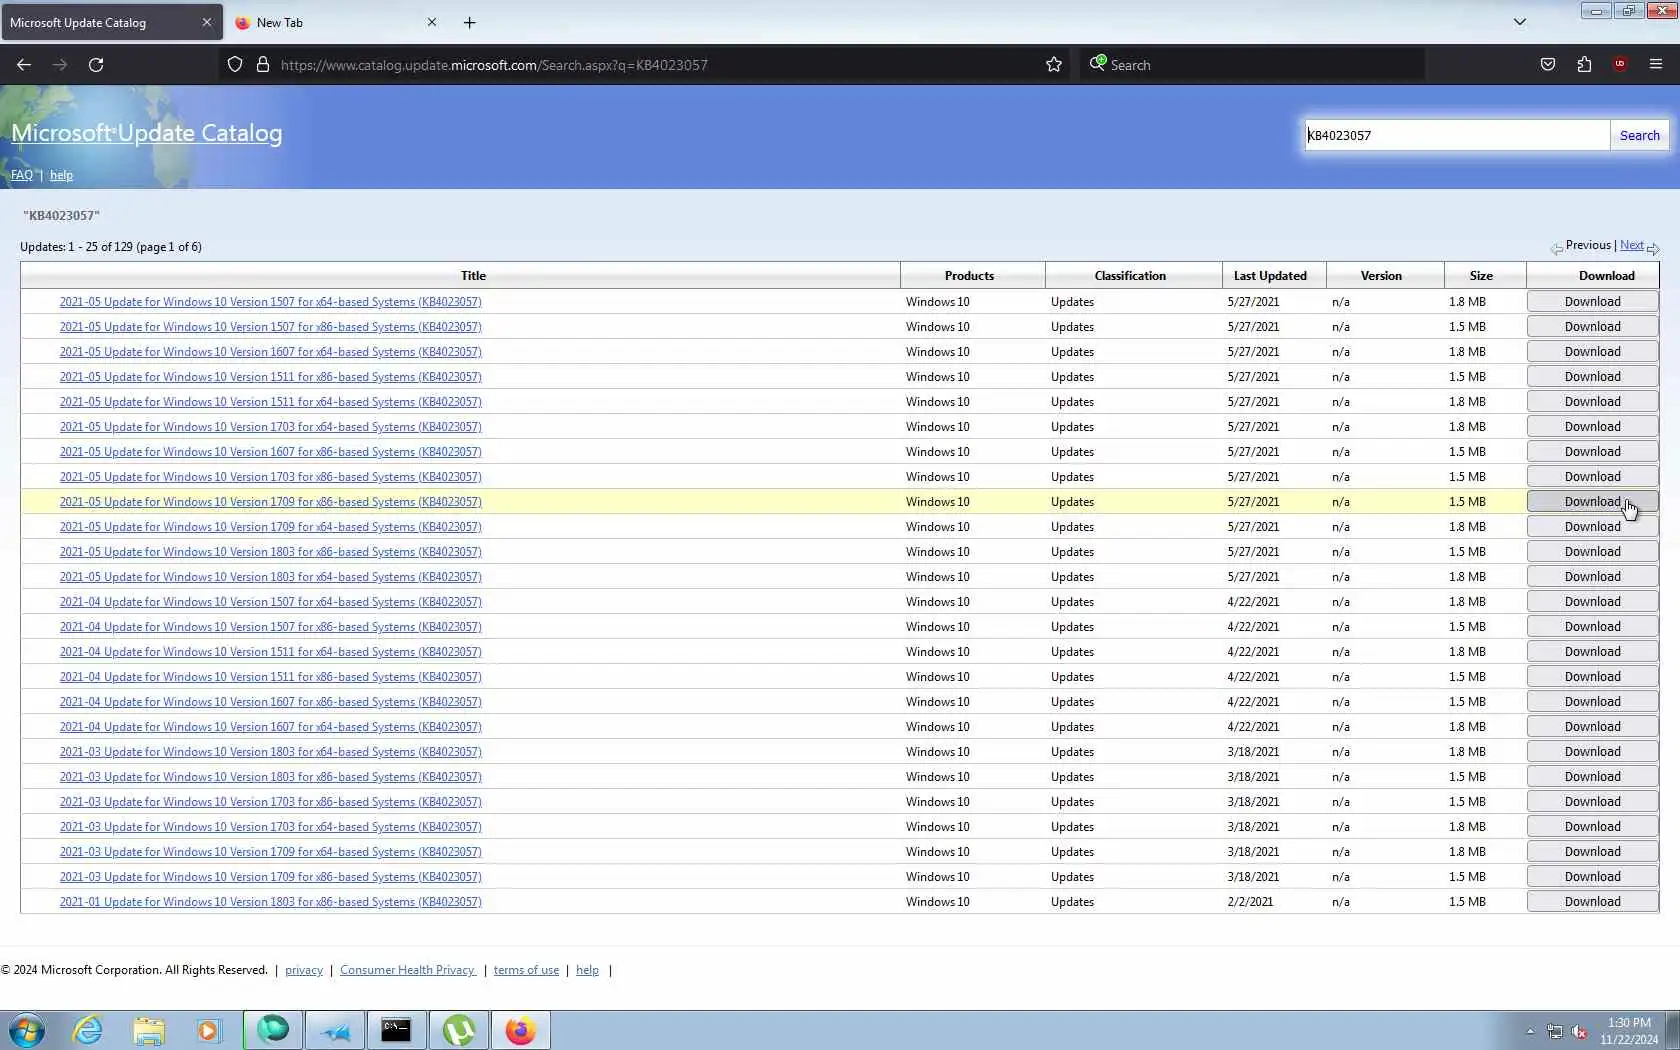This screenshot has height=1050, width=1680.
Task: Download 2021-04 Update for Version 1607 x86
Action: click(1592, 702)
